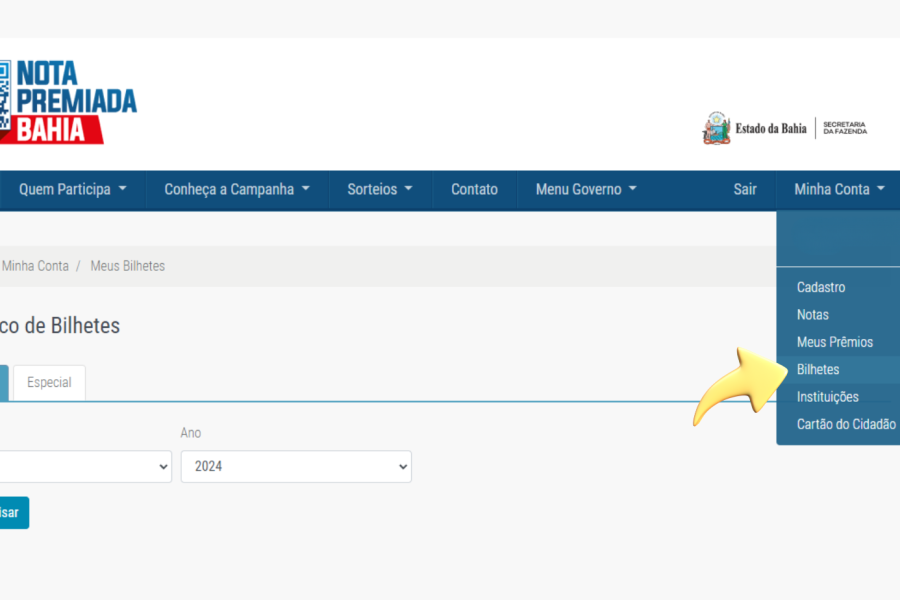Image resolution: width=900 pixels, height=600 pixels.
Task: Go to Meus Prêmios
Action: point(835,342)
